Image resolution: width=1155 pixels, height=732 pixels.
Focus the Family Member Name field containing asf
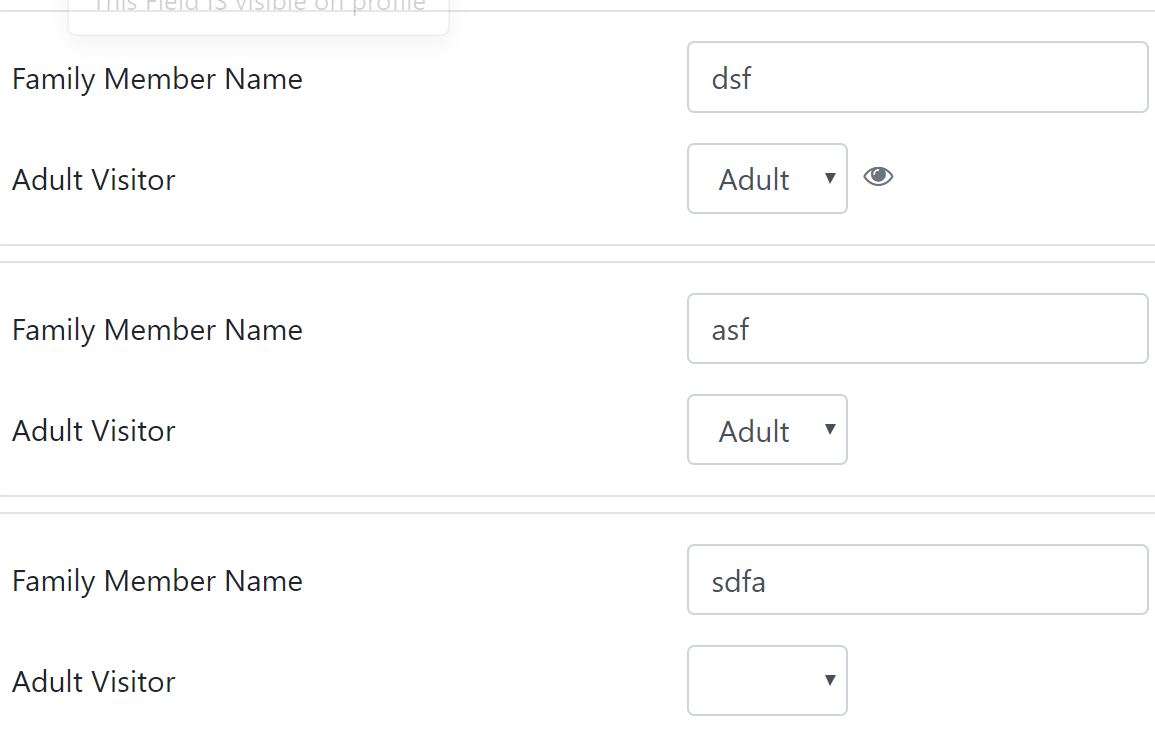[x=918, y=328]
